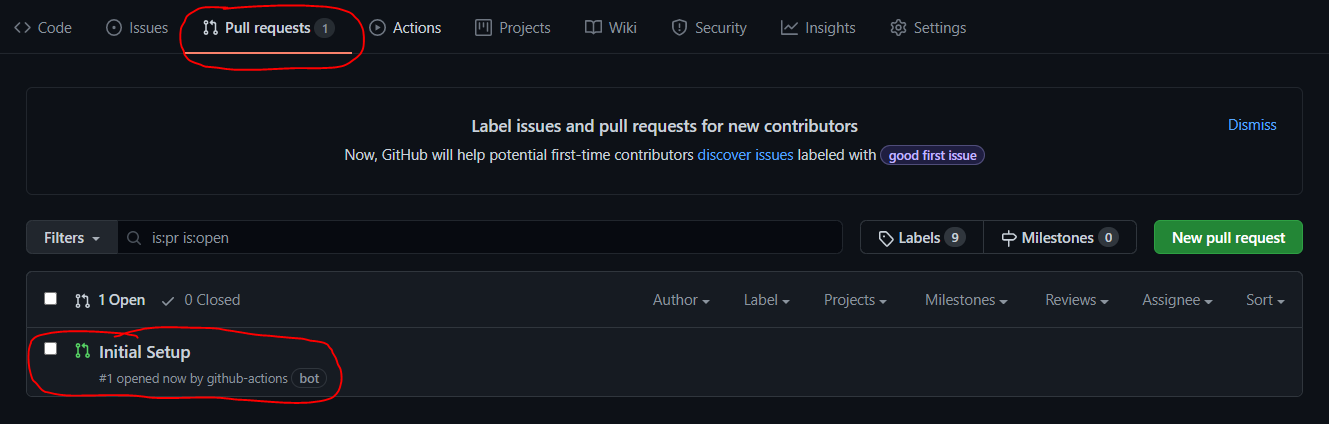Click the New pull request button
This screenshot has height=424, width=1329.
[x=1228, y=238]
